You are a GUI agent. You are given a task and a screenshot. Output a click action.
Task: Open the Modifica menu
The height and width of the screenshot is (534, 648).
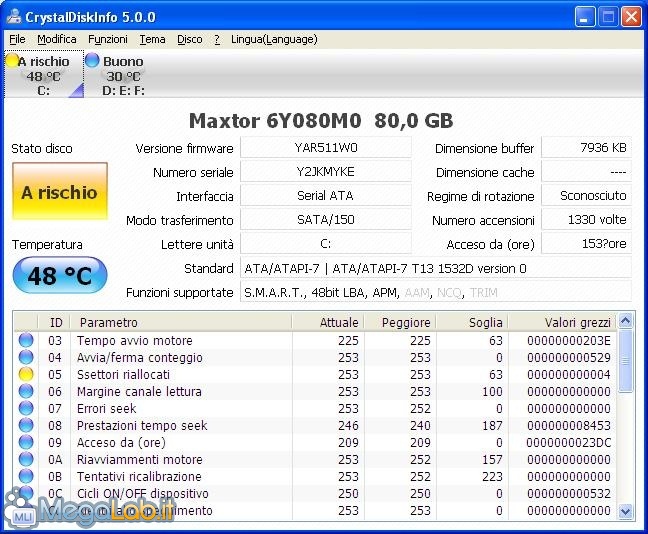(x=57, y=39)
